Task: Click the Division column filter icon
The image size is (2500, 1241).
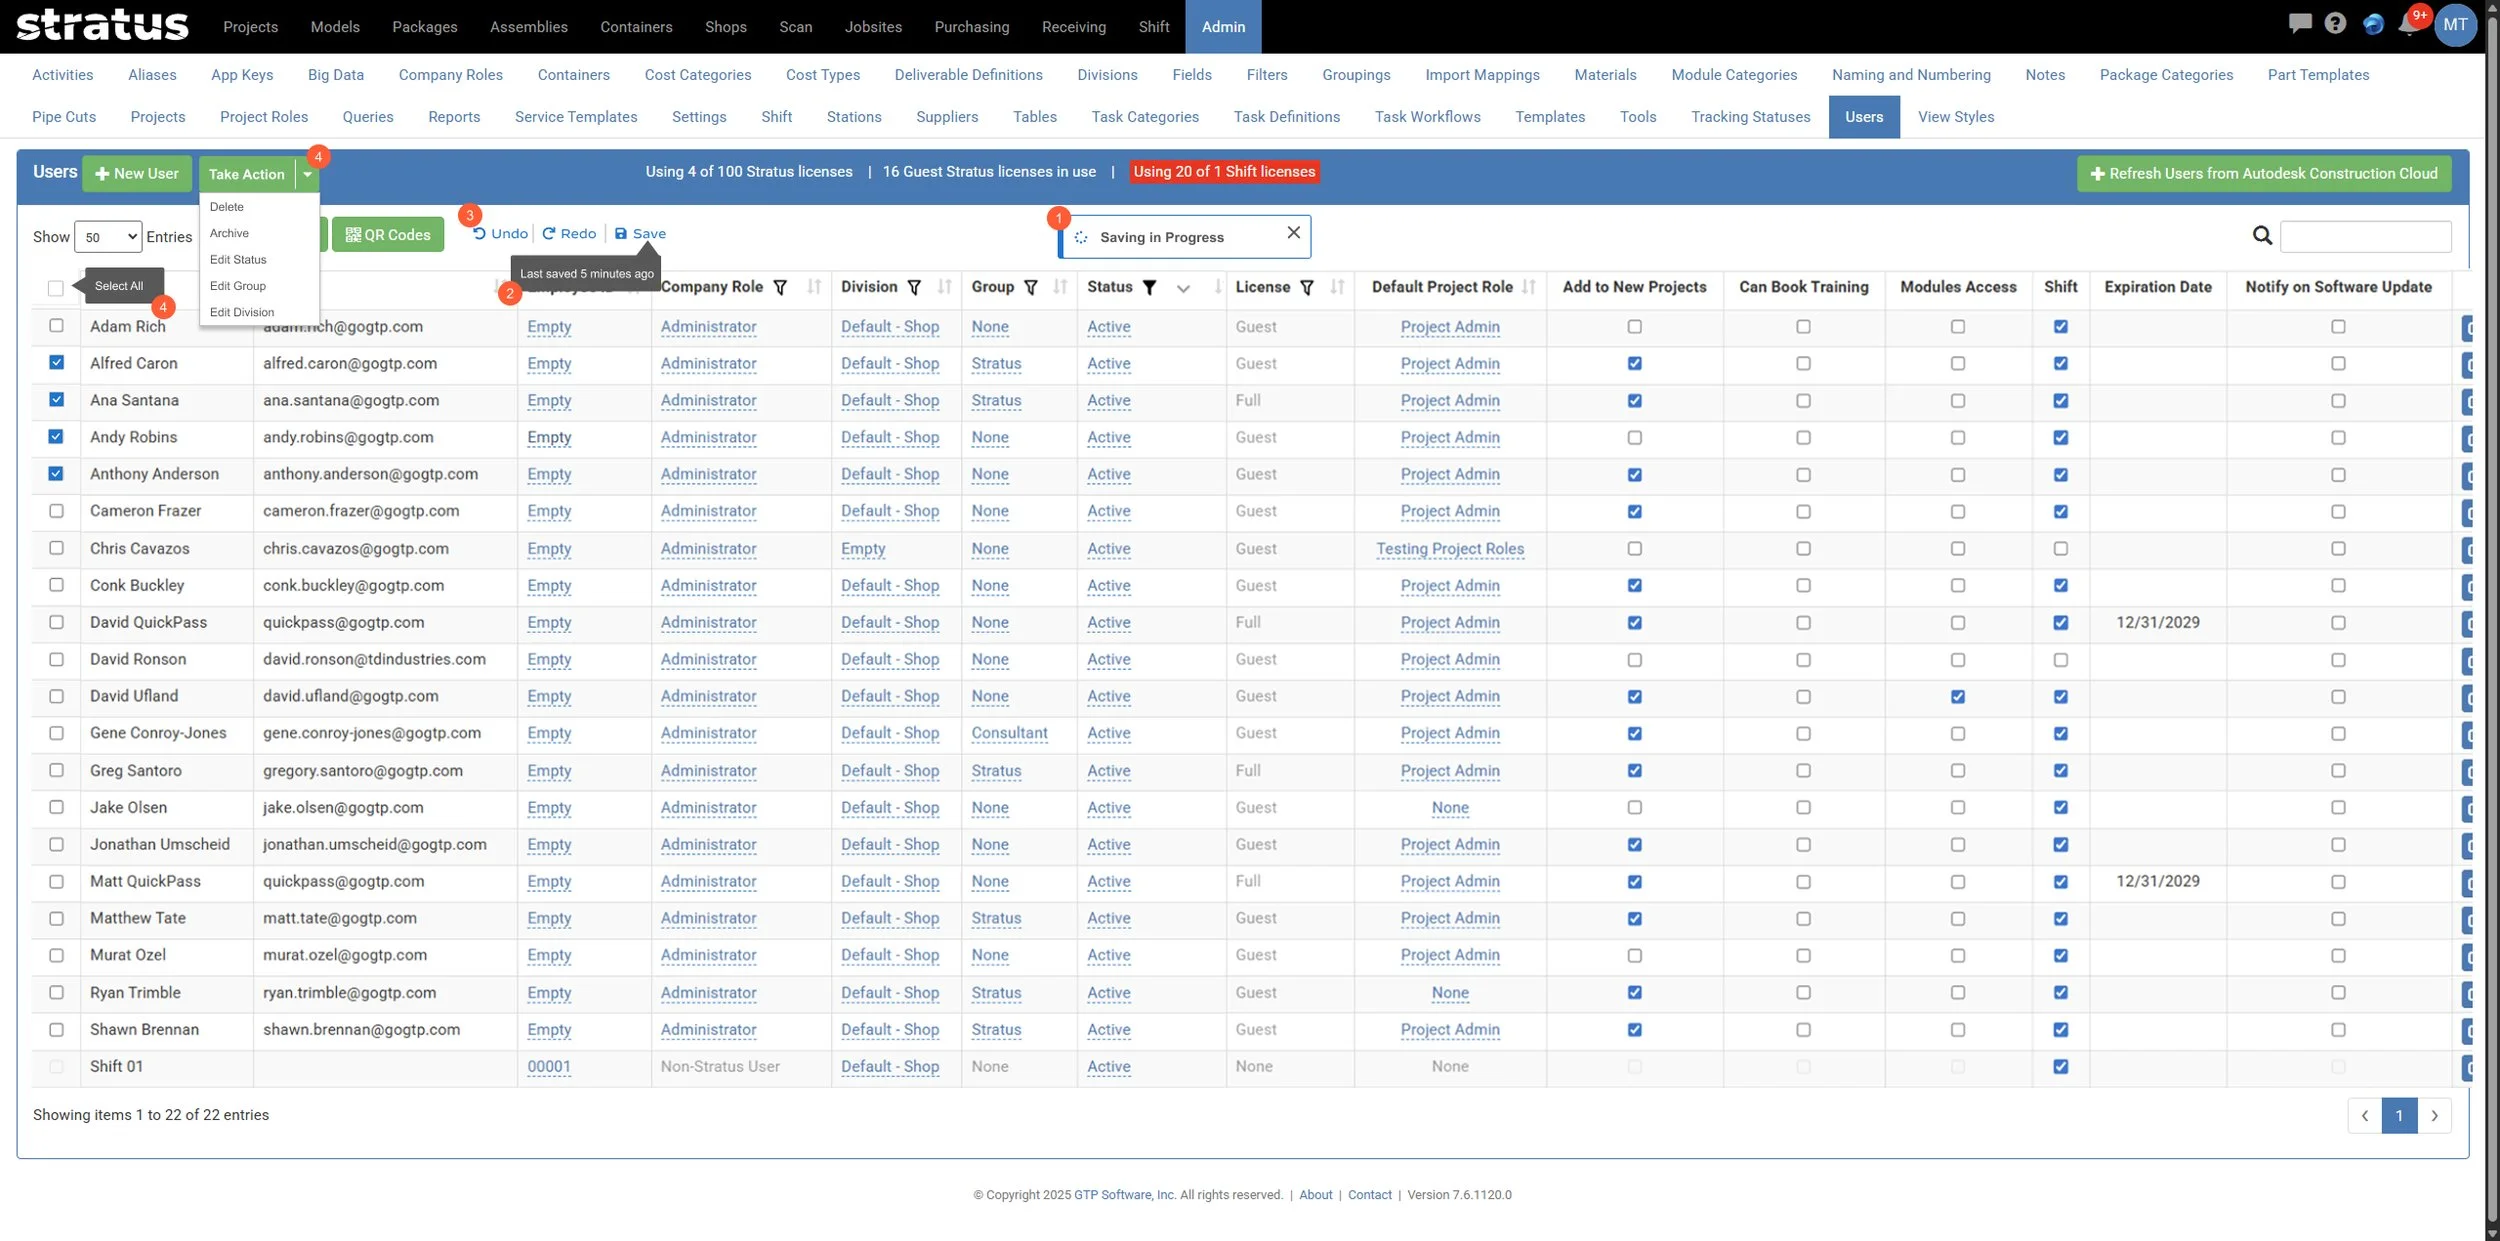Action: point(914,288)
